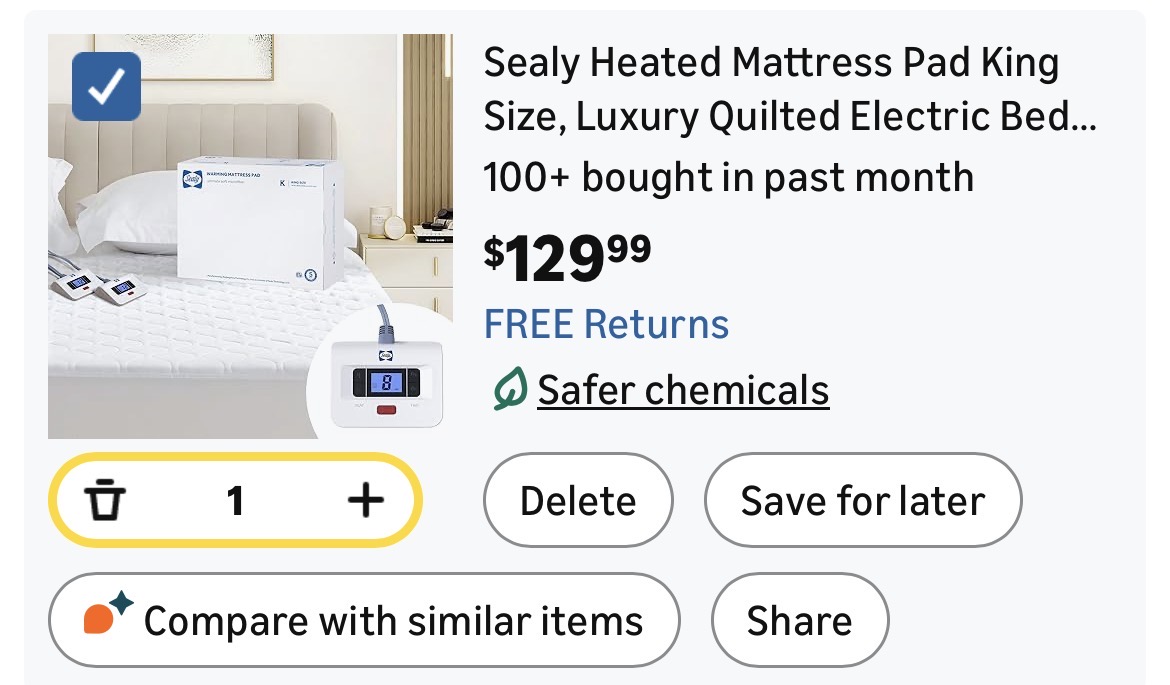Tap the Share button
The width and height of the screenshot is (1170, 685).
(x=799, y=620)
